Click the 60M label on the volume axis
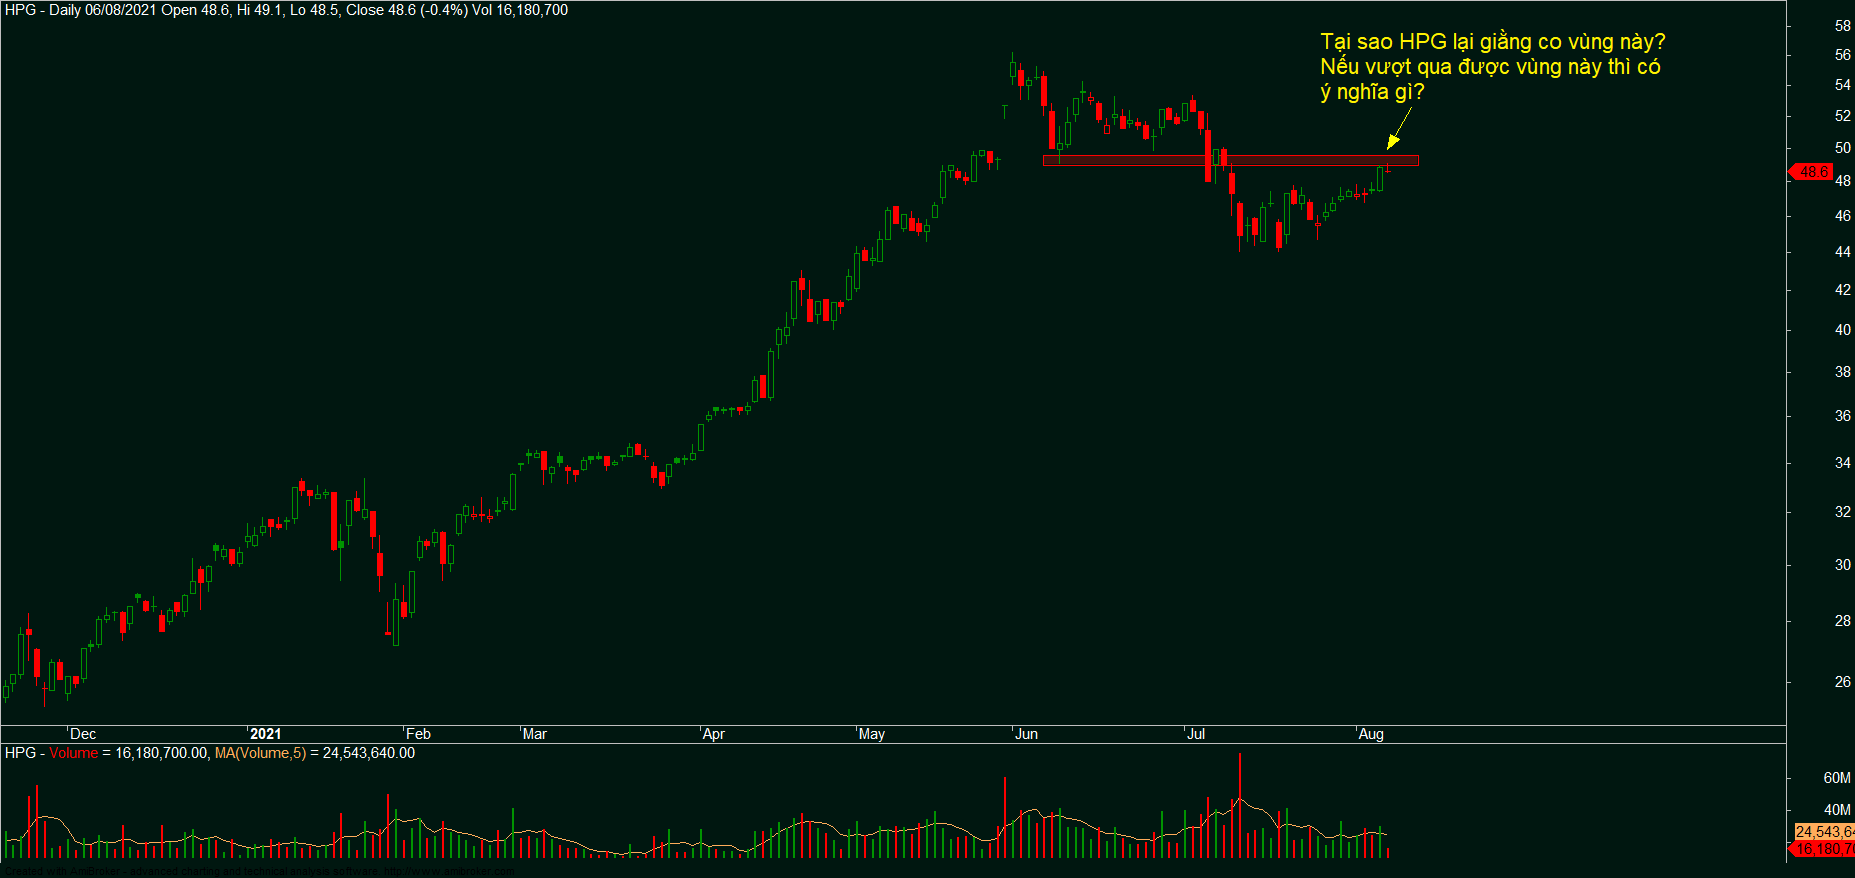This screenshot has height=878, width=1855. tap(1837, 778)
